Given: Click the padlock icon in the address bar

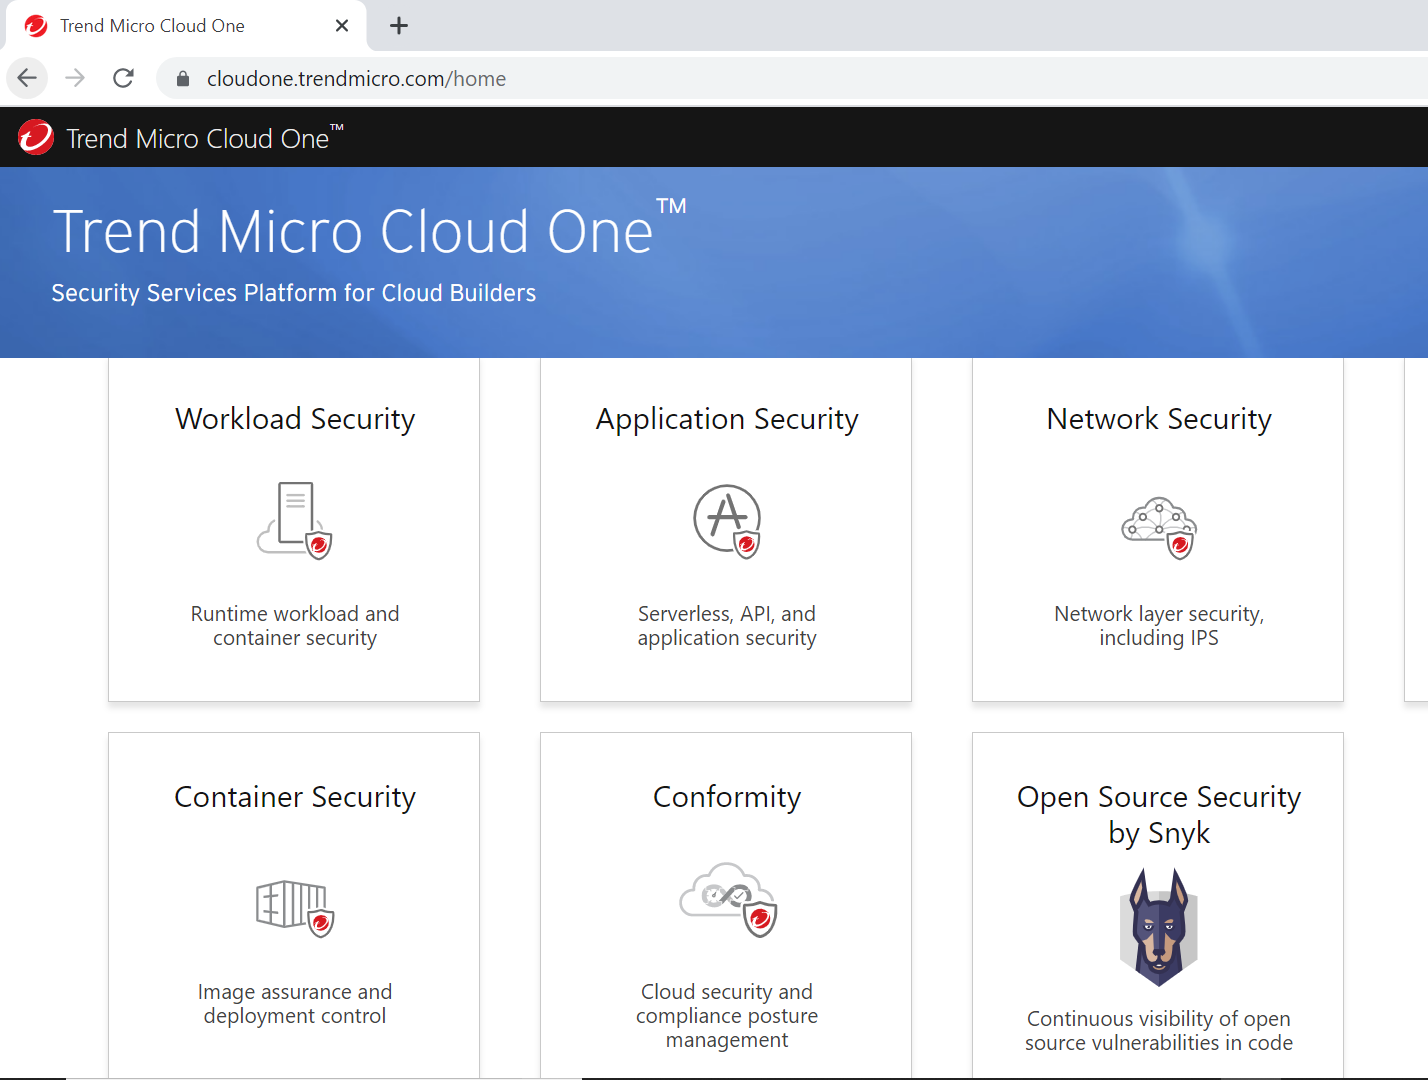Looking at the screenshot, I should (183, 79).
